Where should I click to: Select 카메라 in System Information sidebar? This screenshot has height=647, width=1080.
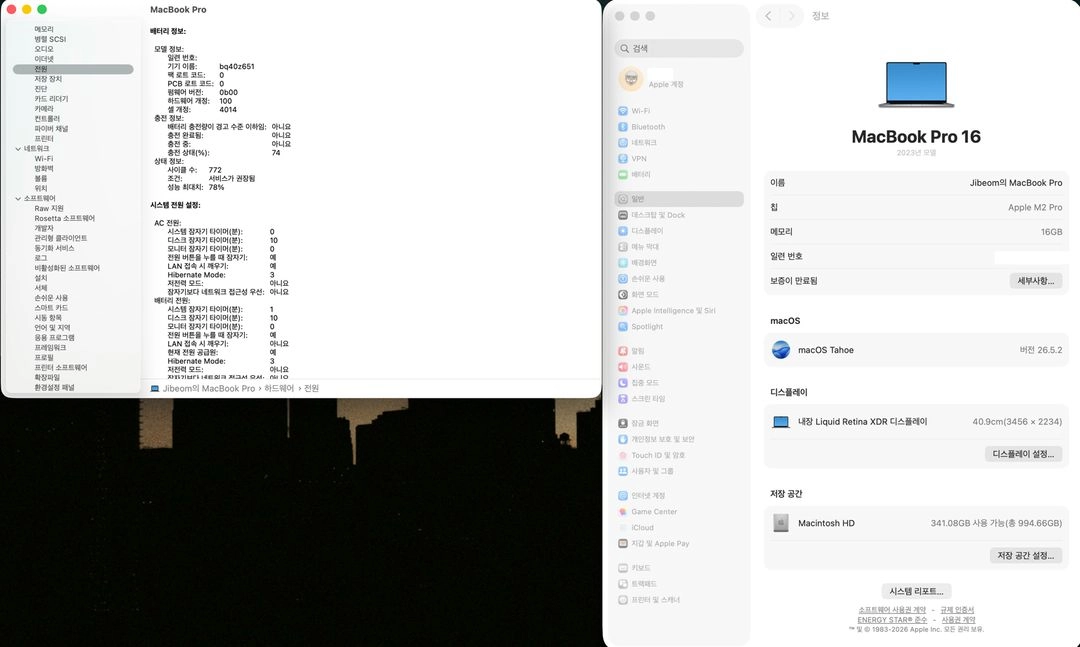[43, 109]
